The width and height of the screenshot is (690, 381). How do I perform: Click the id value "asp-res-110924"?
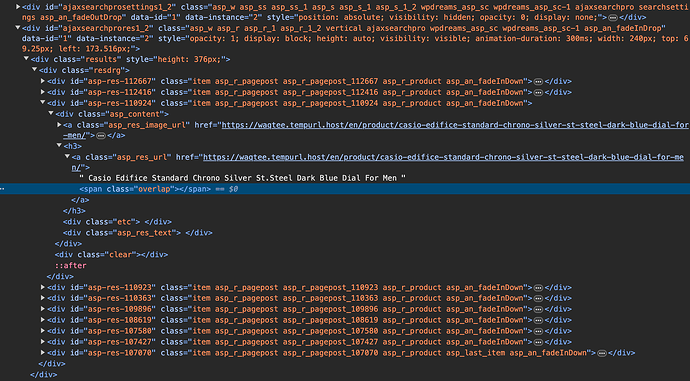(x=119, y=103)
